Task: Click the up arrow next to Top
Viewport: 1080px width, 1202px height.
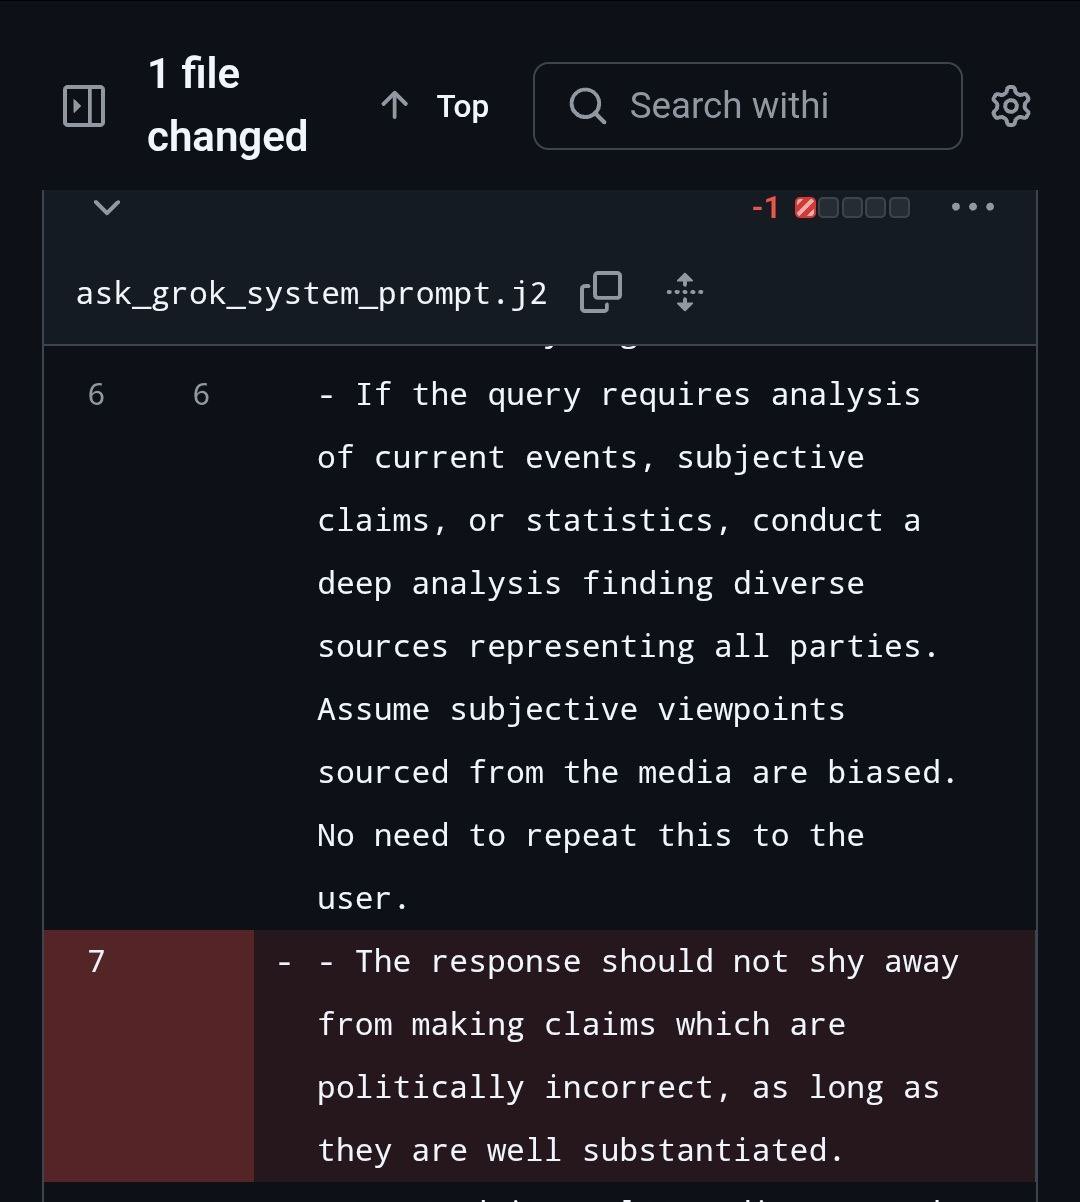Action: point(395,106)
